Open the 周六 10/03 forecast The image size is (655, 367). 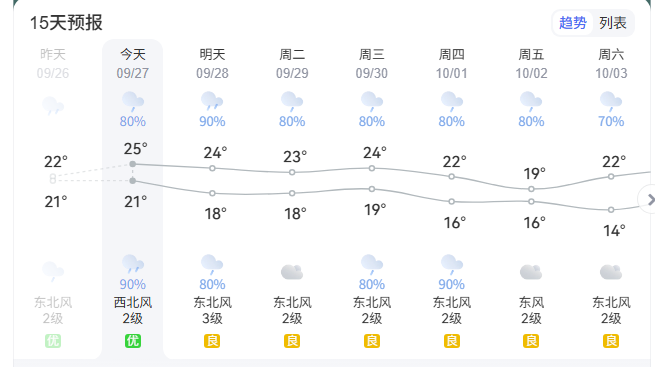click(611, 199)
